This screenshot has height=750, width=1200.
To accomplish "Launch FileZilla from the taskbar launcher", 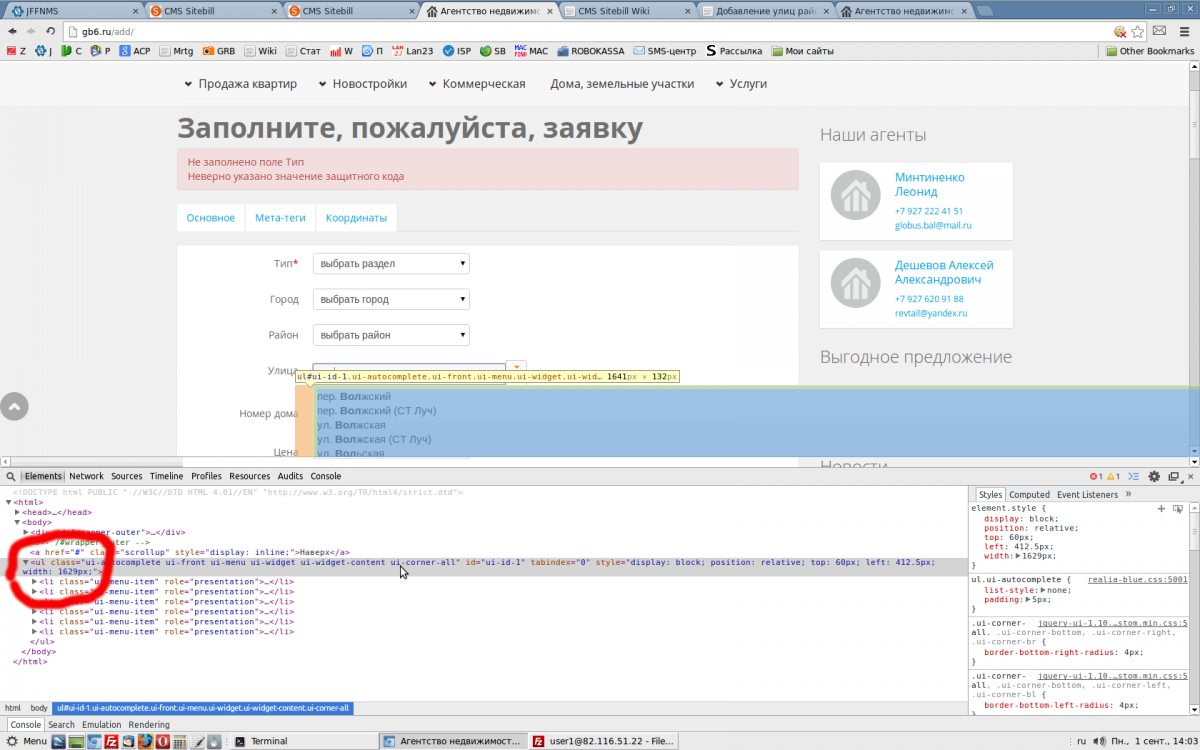I will [x=112, y=741].
